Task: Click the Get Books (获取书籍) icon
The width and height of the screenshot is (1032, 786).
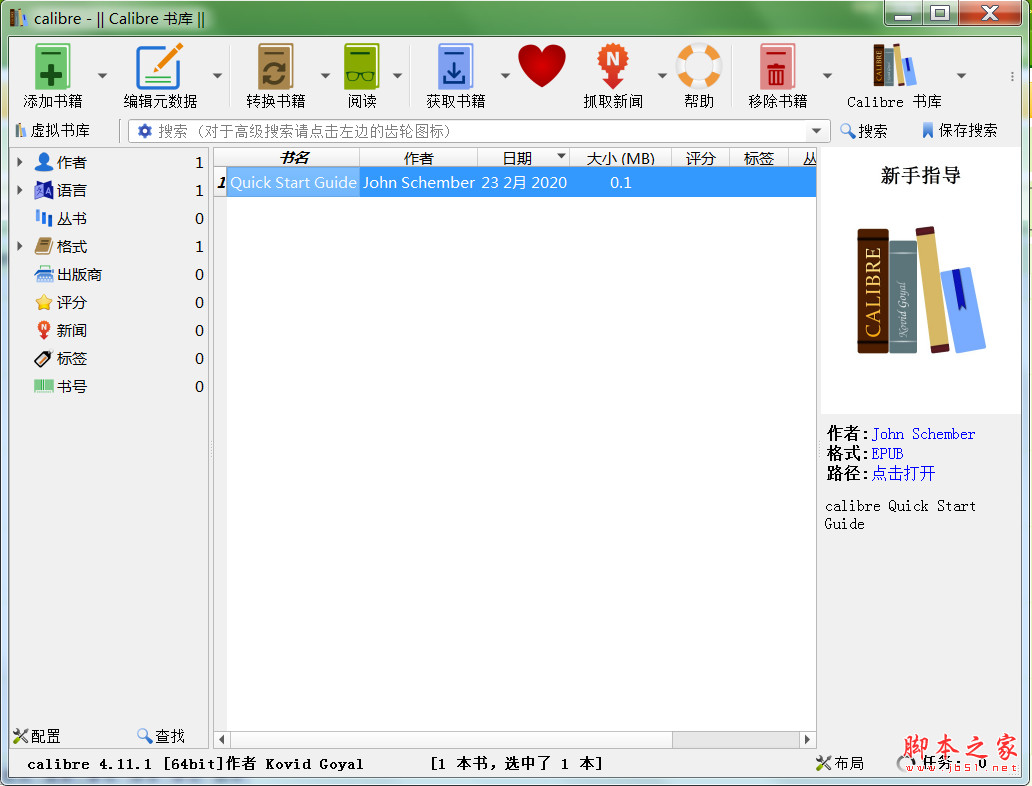Action: (455, 66)
